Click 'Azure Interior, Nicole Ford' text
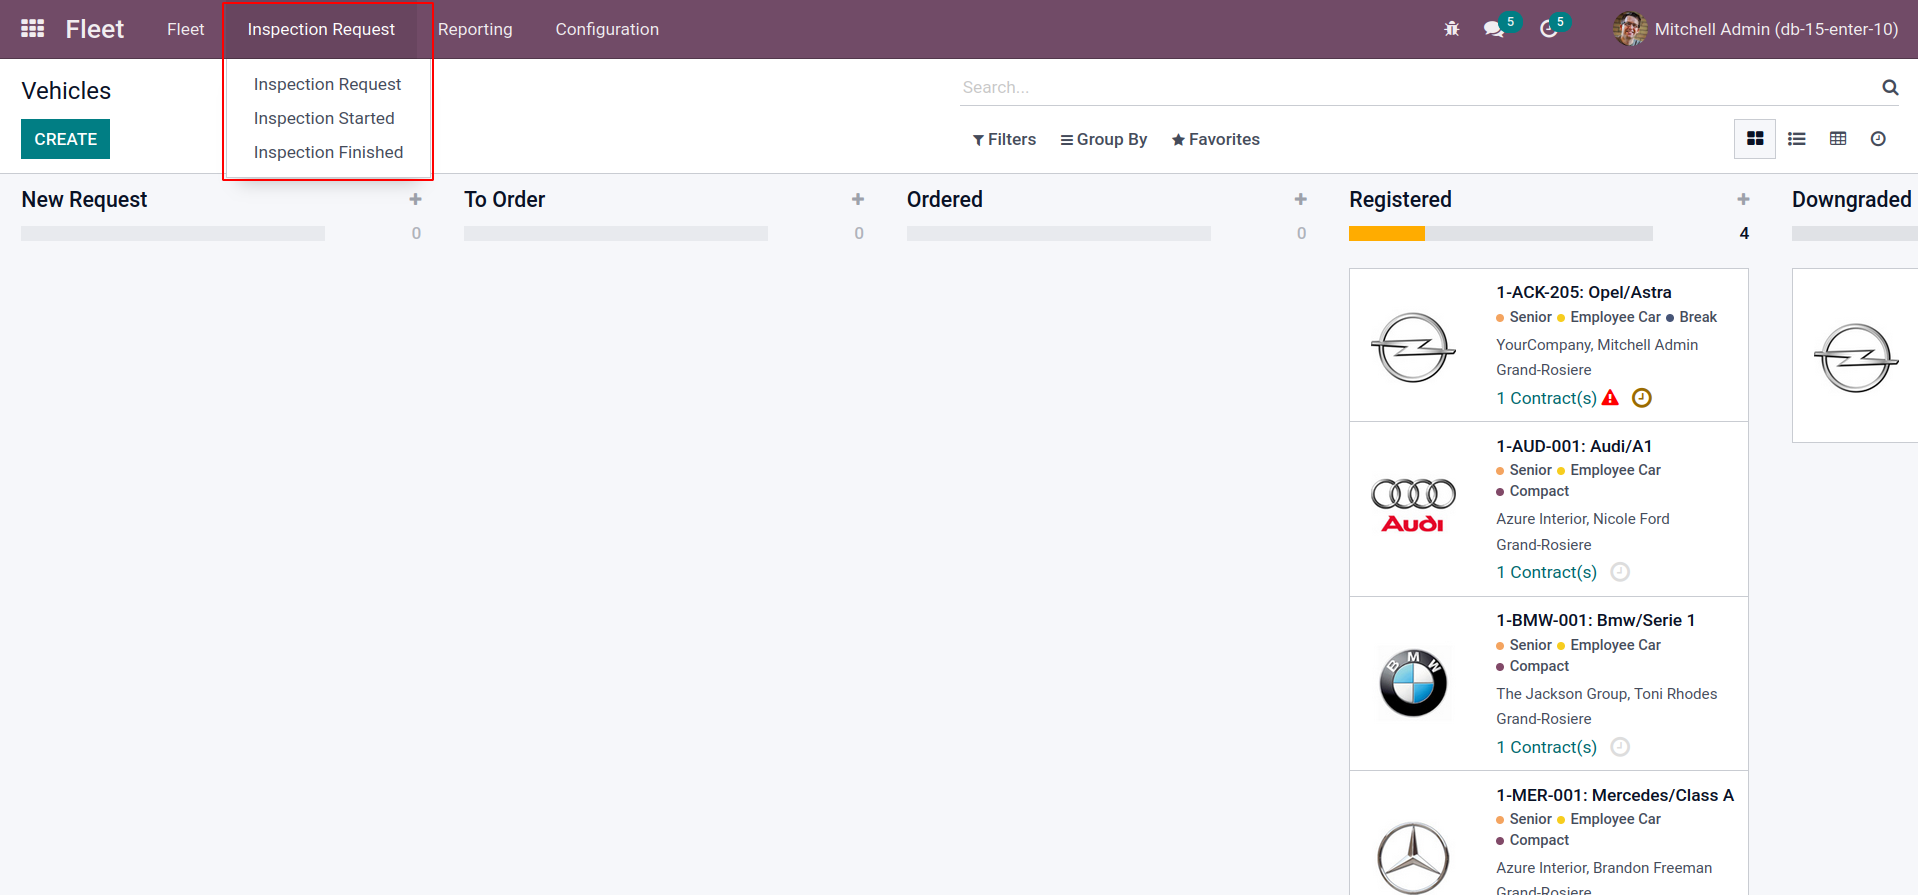Screen dimensions: 1918x895 [1582, 519]
